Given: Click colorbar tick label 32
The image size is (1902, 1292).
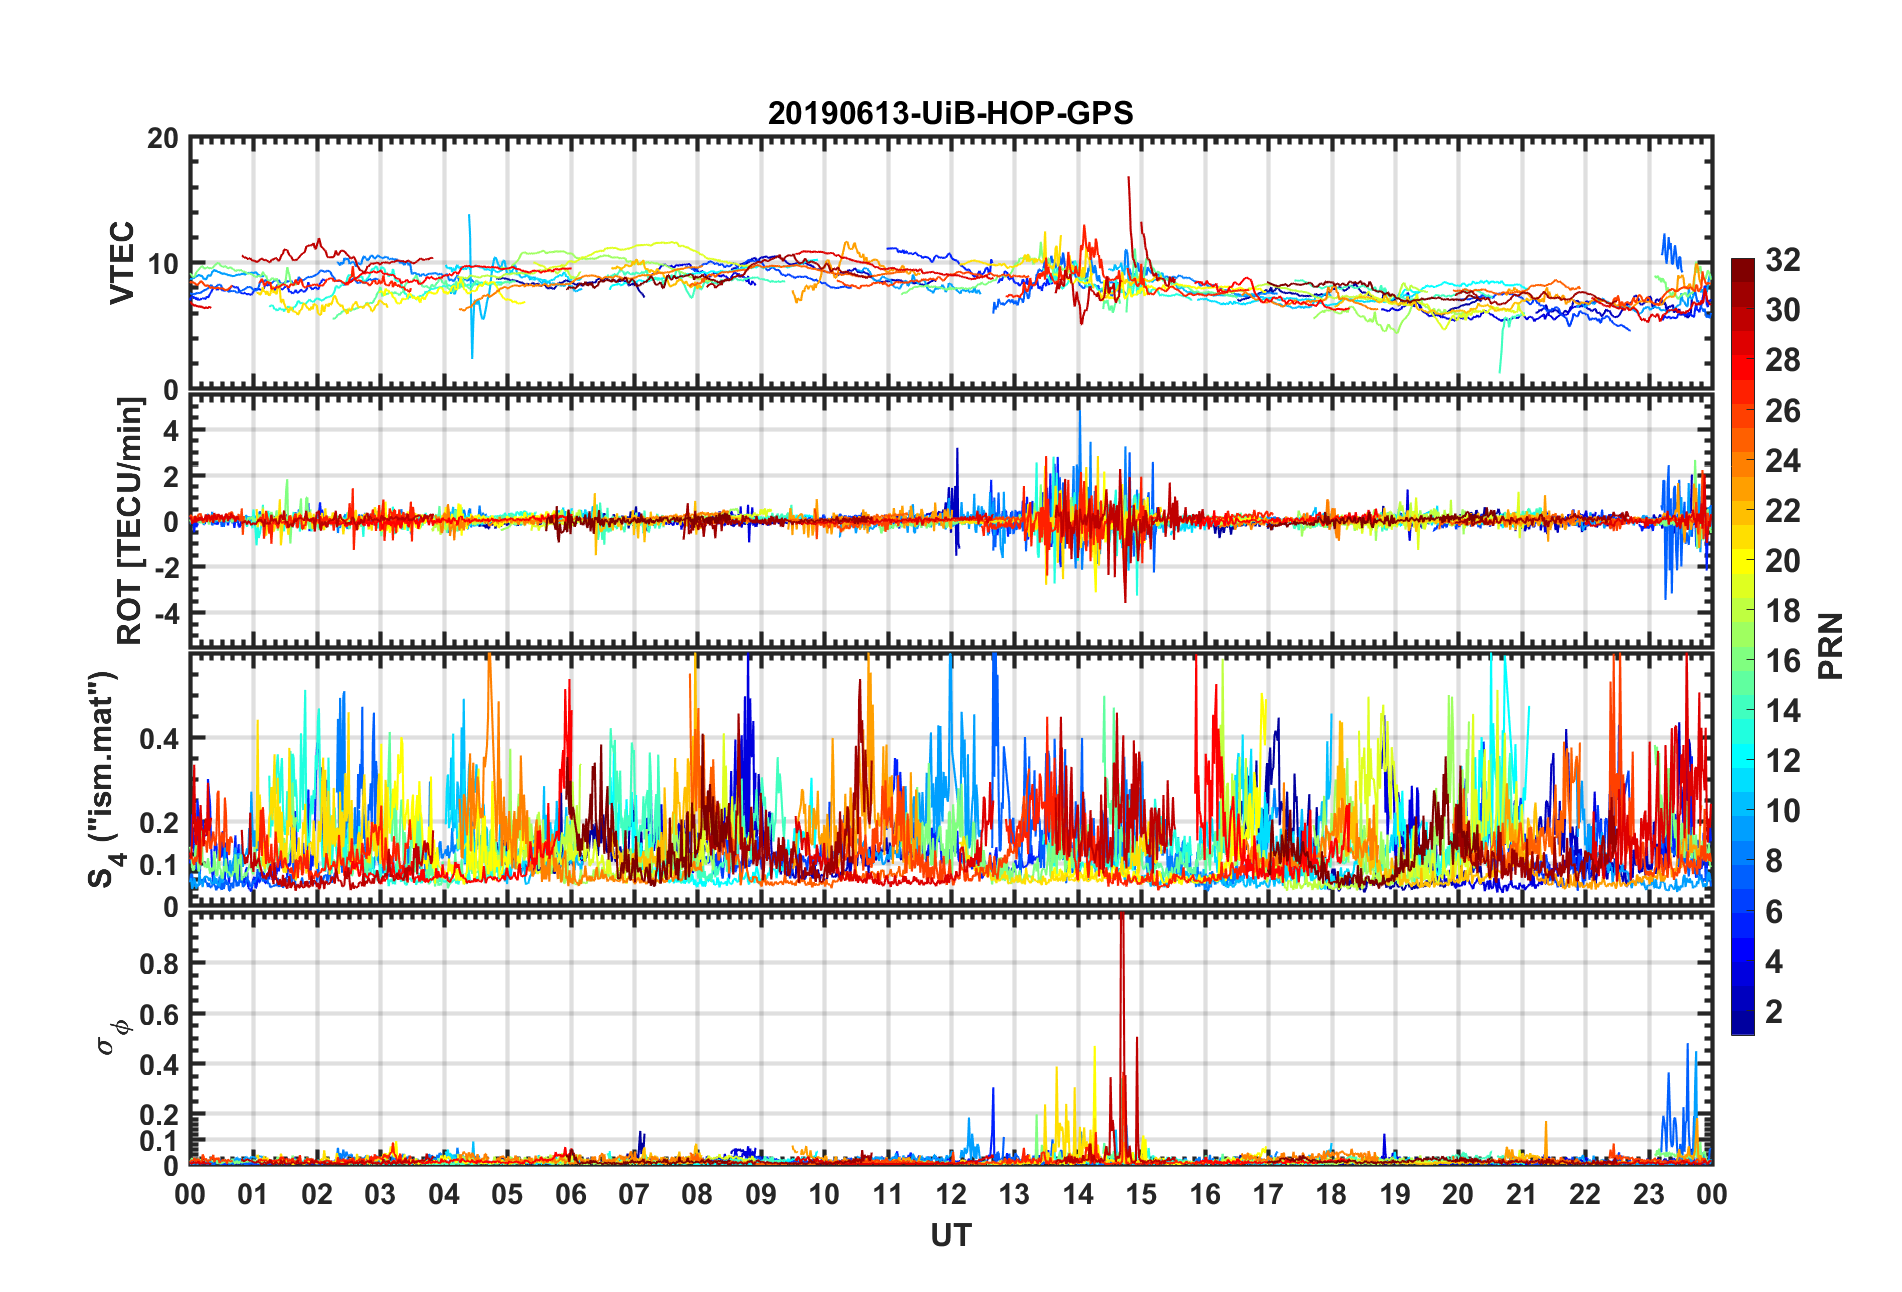Looking at the screenshot, I should 1782,260.
